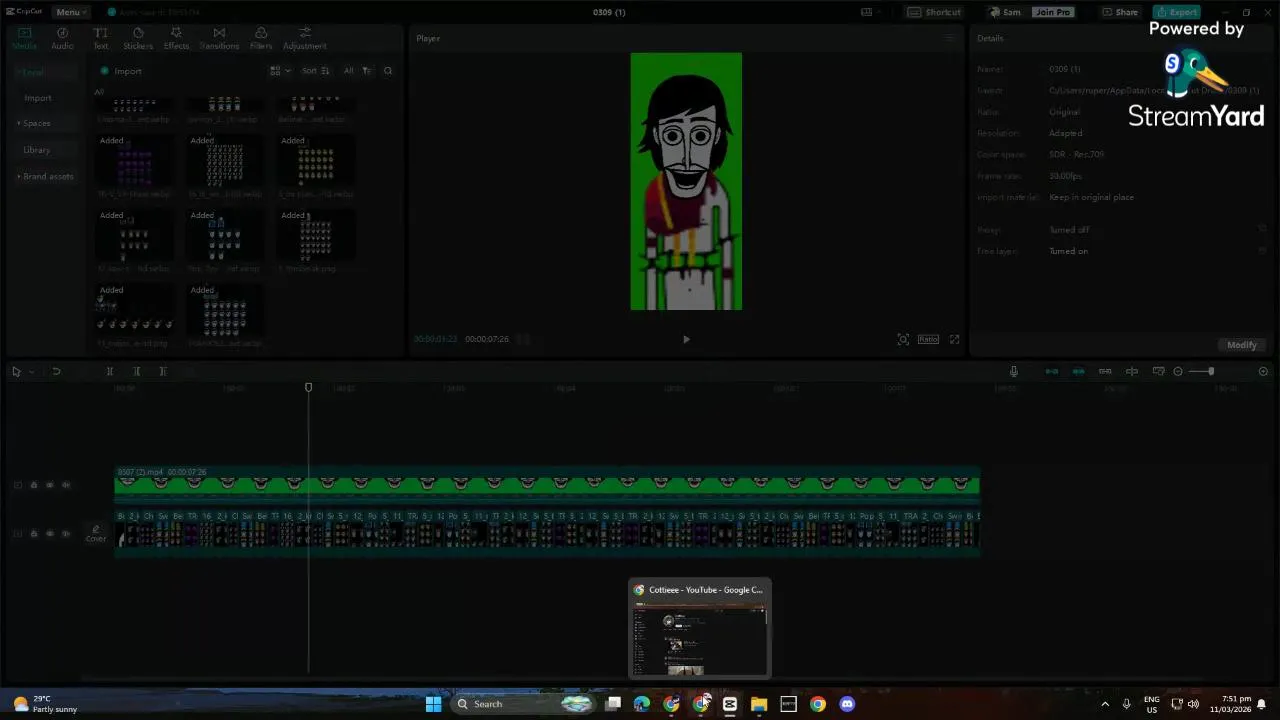The height and width of the screenshot is (720, 1280).
Task: Toggle linkage in timeline toolbar
Action: click(1105, 371)
